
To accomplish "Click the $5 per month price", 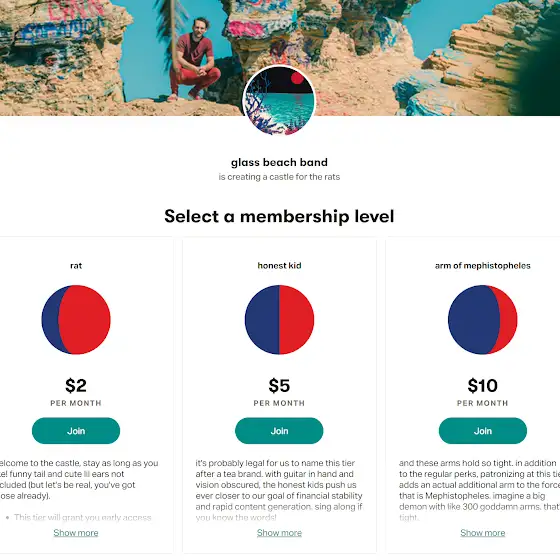I will [279, 386].
